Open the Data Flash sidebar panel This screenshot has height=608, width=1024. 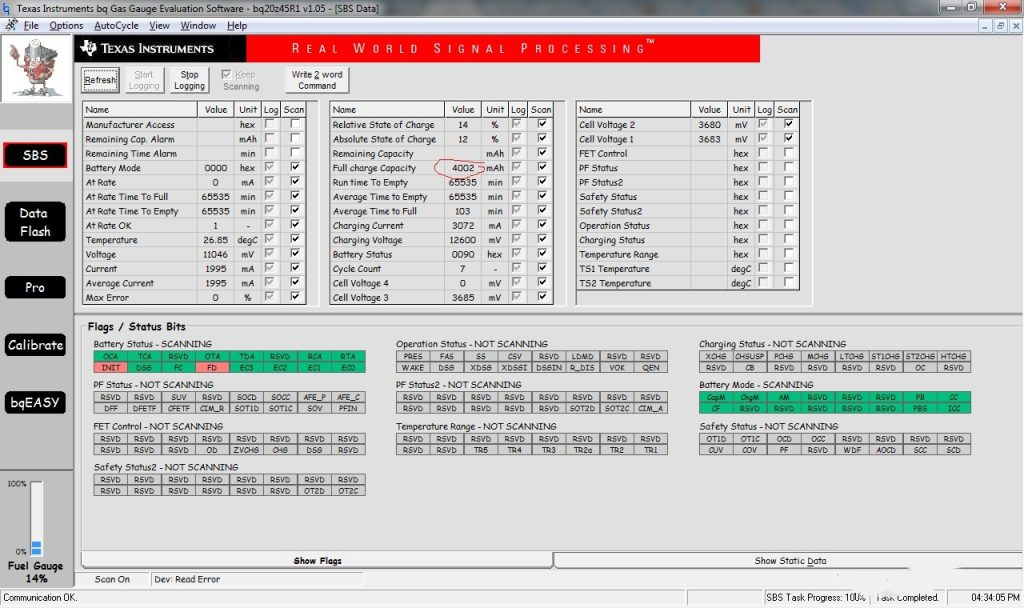(35, 222)
